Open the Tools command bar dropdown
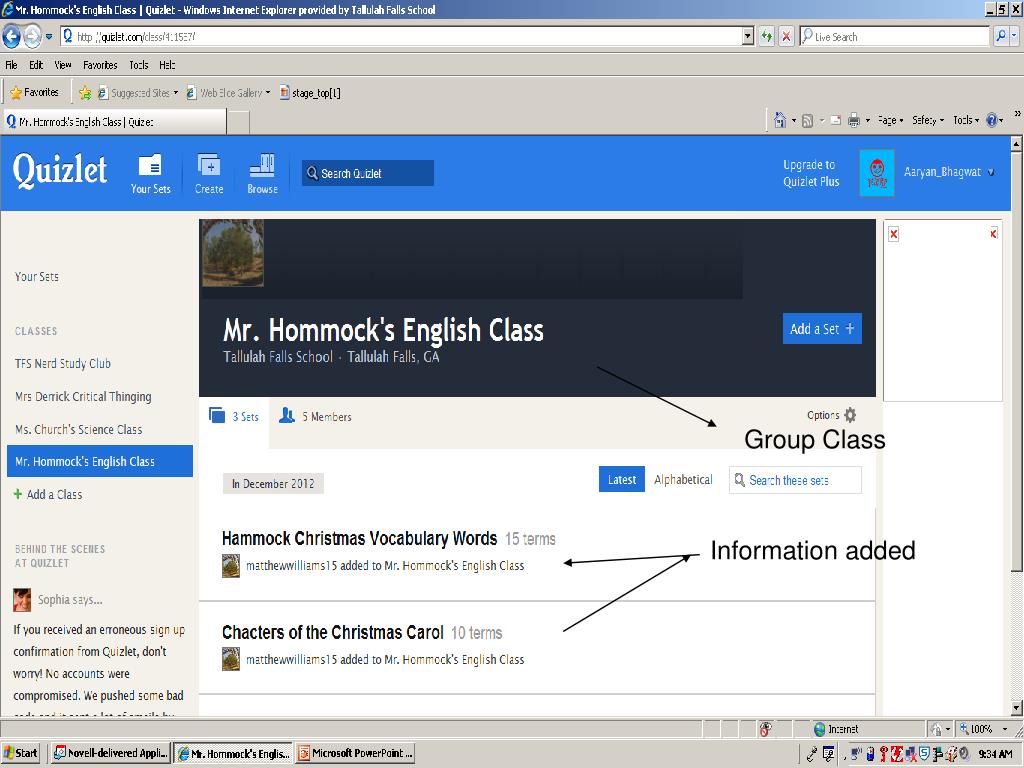This screenshot has width=1024, height=768. click(966, 120)
